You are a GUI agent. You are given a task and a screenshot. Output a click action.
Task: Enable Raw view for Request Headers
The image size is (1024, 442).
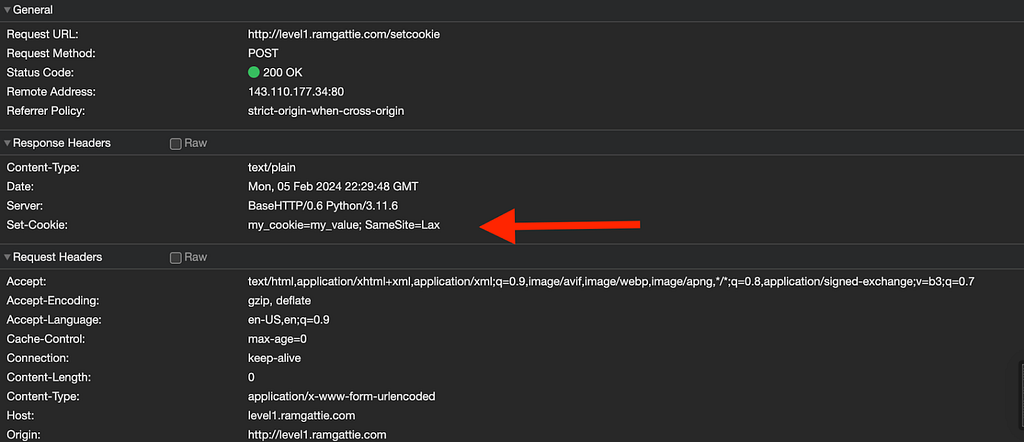click(176, 258)
